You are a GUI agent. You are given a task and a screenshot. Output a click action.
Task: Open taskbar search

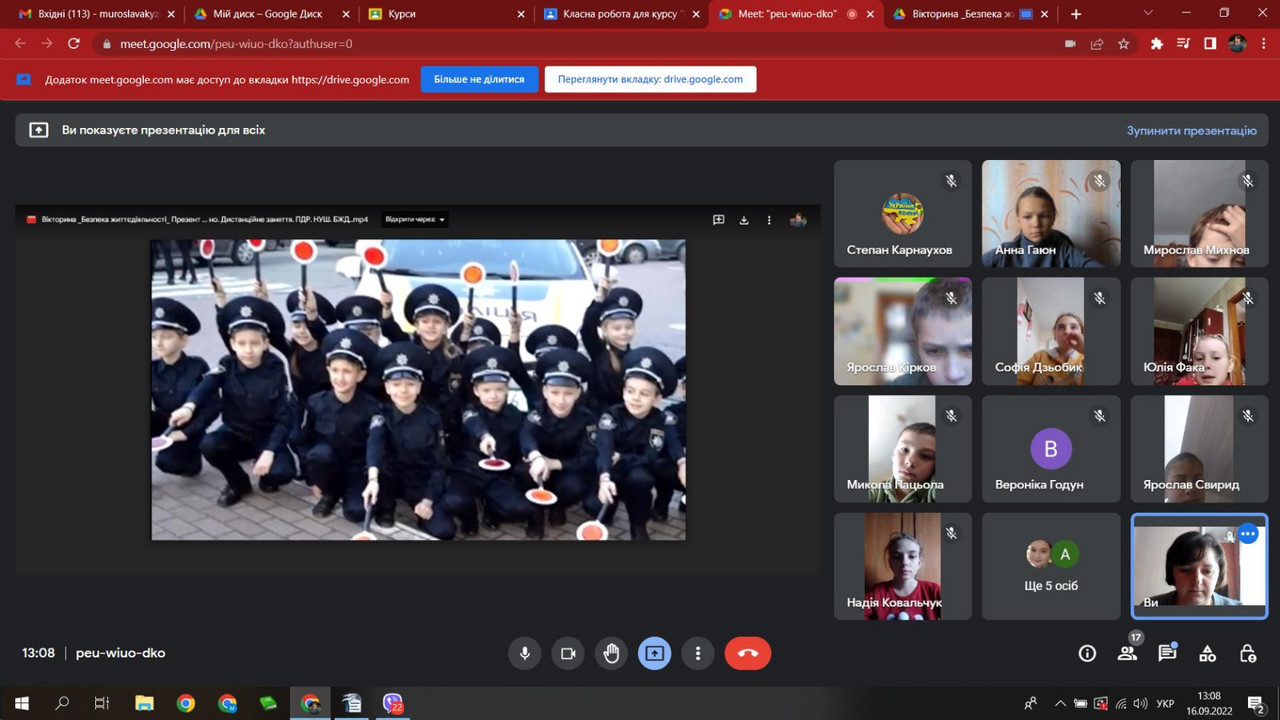point(62,704)
